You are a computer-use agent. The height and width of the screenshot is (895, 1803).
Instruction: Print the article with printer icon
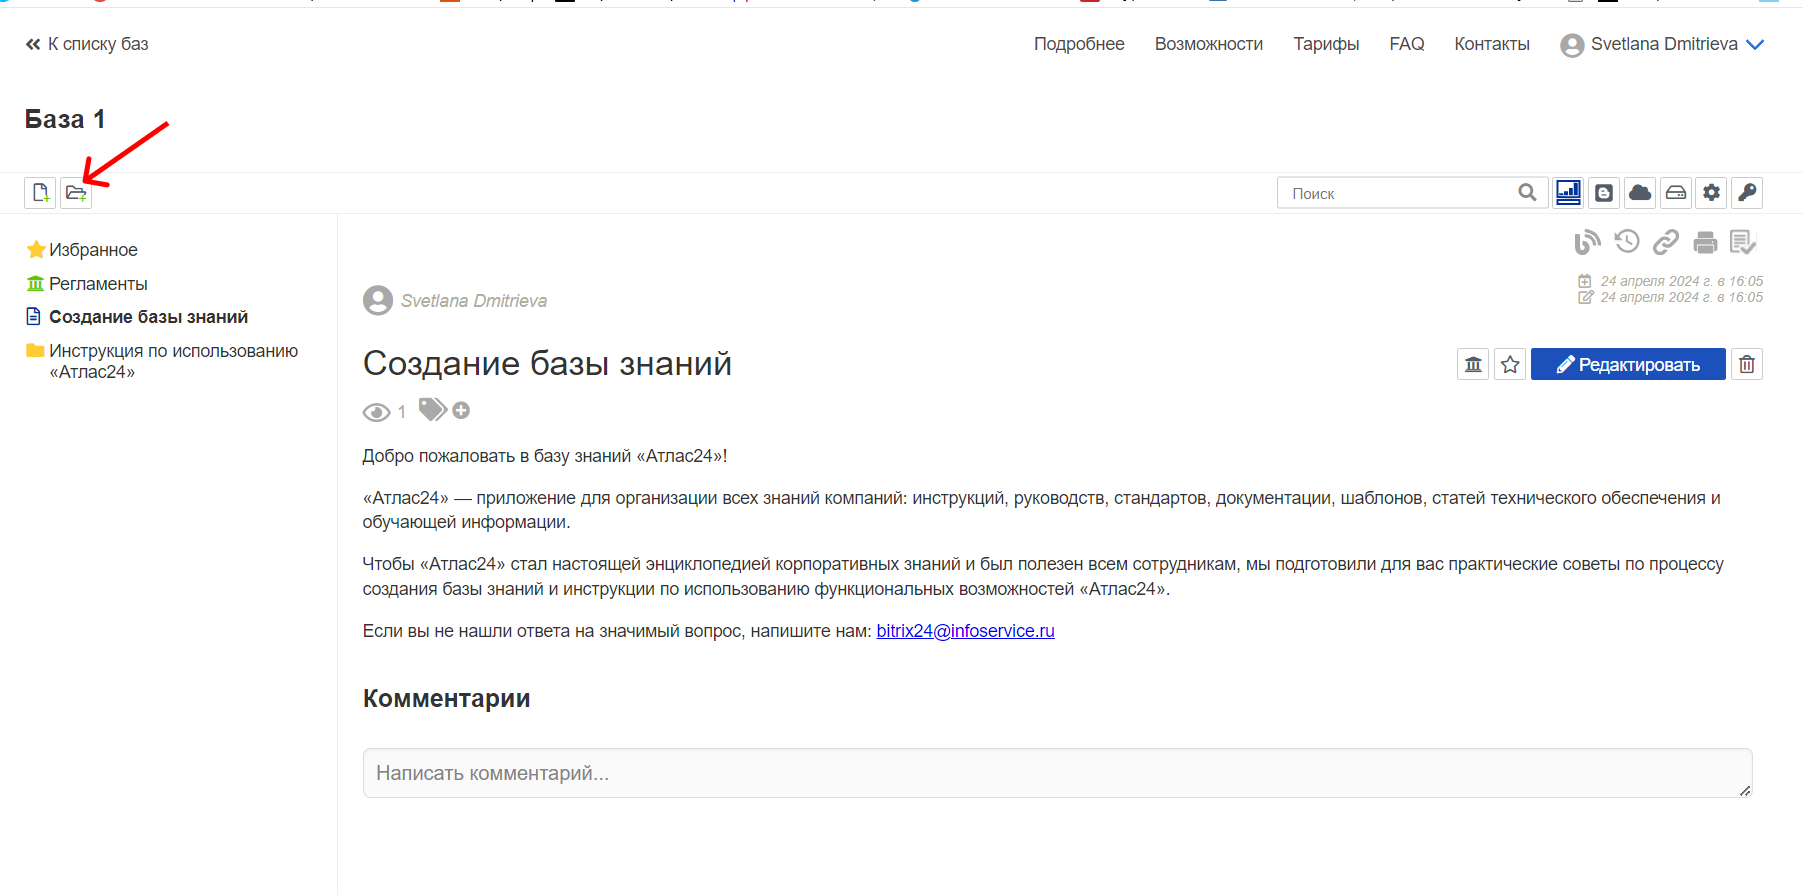click(x=1705, y=242)
